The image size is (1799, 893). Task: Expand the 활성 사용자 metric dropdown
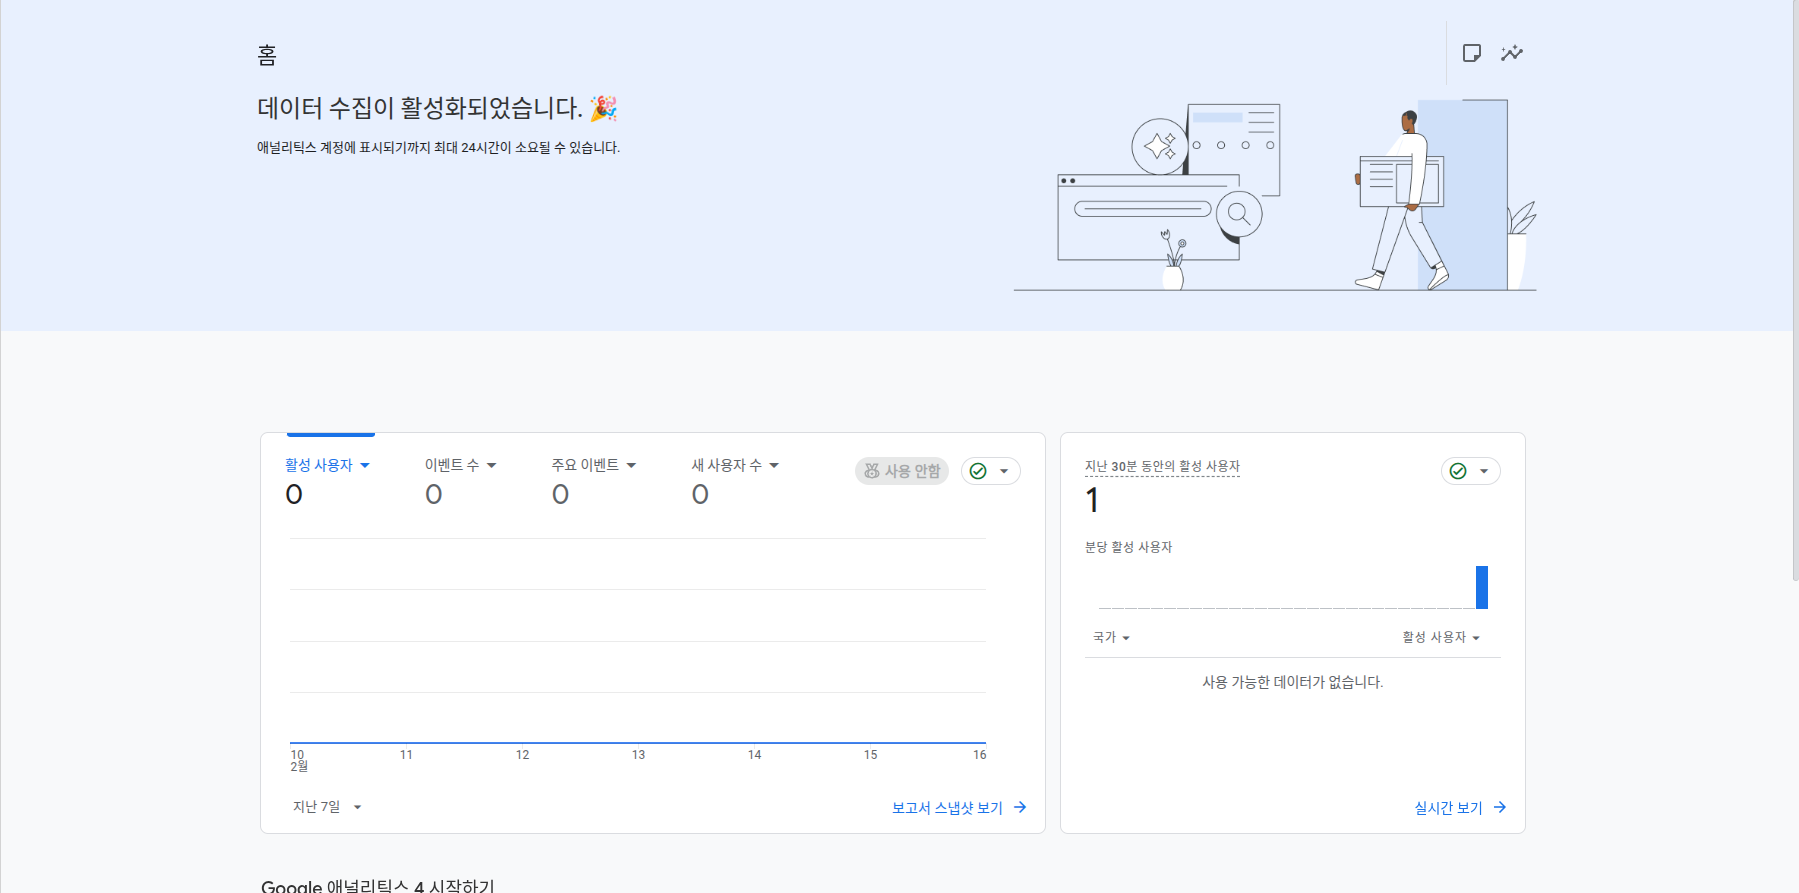coord(327,465)
